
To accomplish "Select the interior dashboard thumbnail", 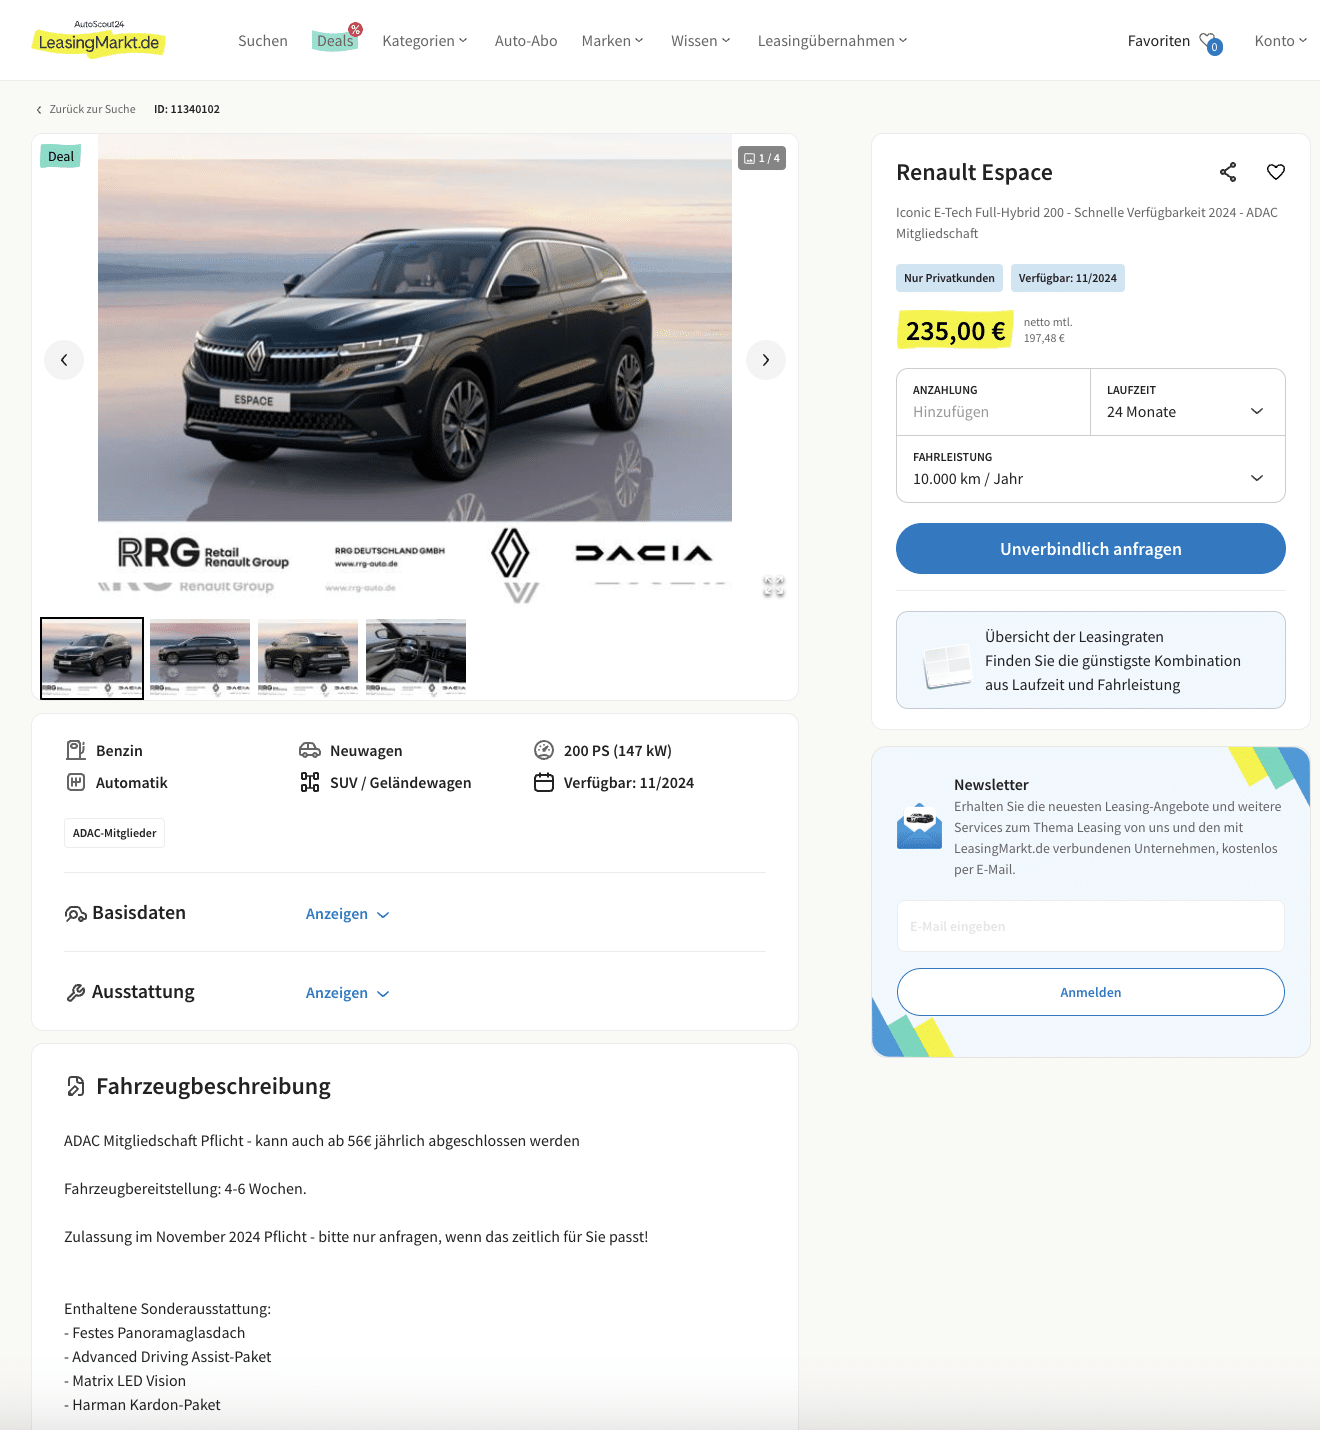I will pos(416,658).
